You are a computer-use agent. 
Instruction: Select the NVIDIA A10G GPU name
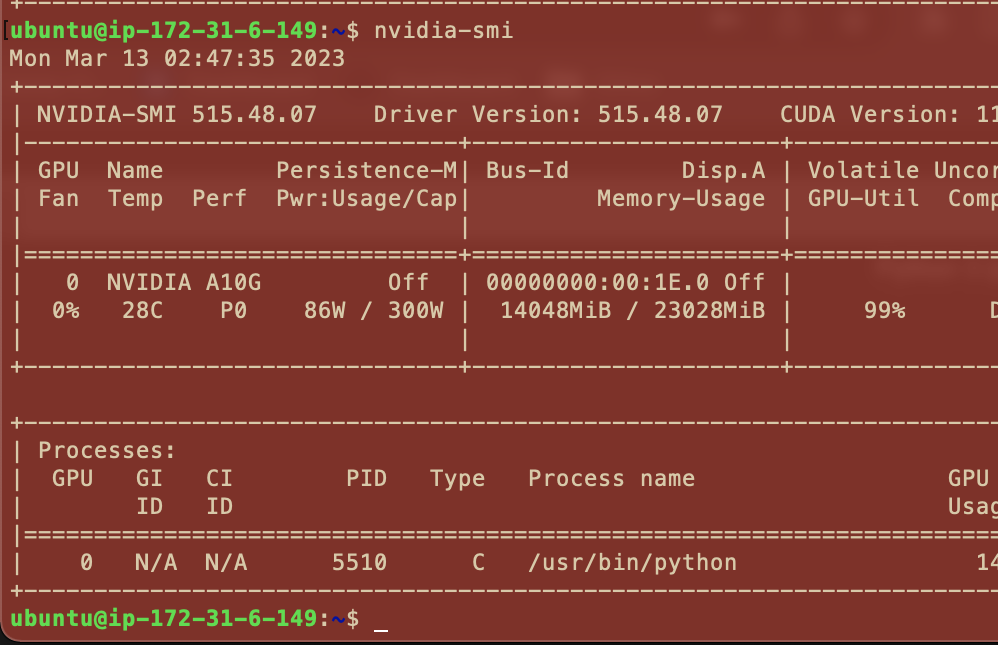(184, 283)
